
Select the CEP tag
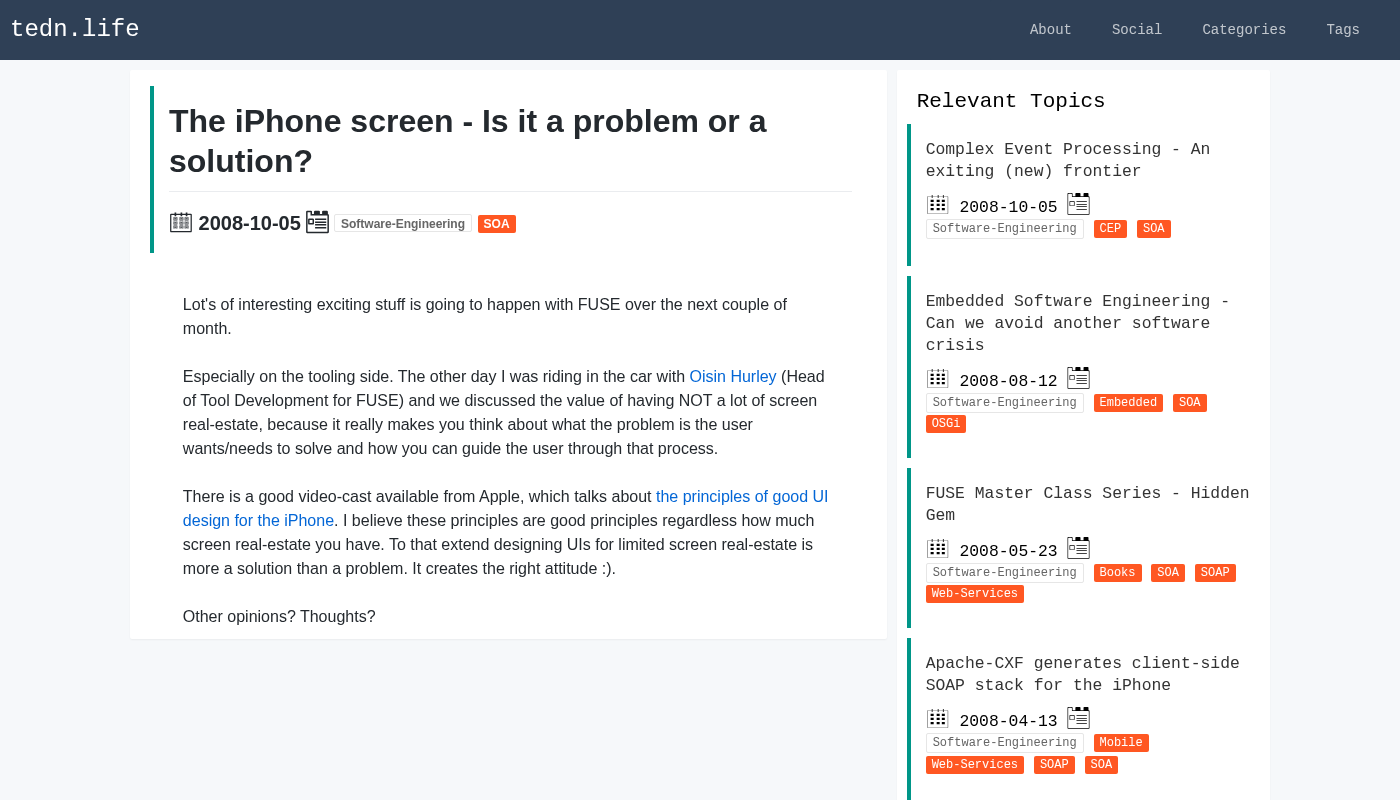pos(1110,229)
